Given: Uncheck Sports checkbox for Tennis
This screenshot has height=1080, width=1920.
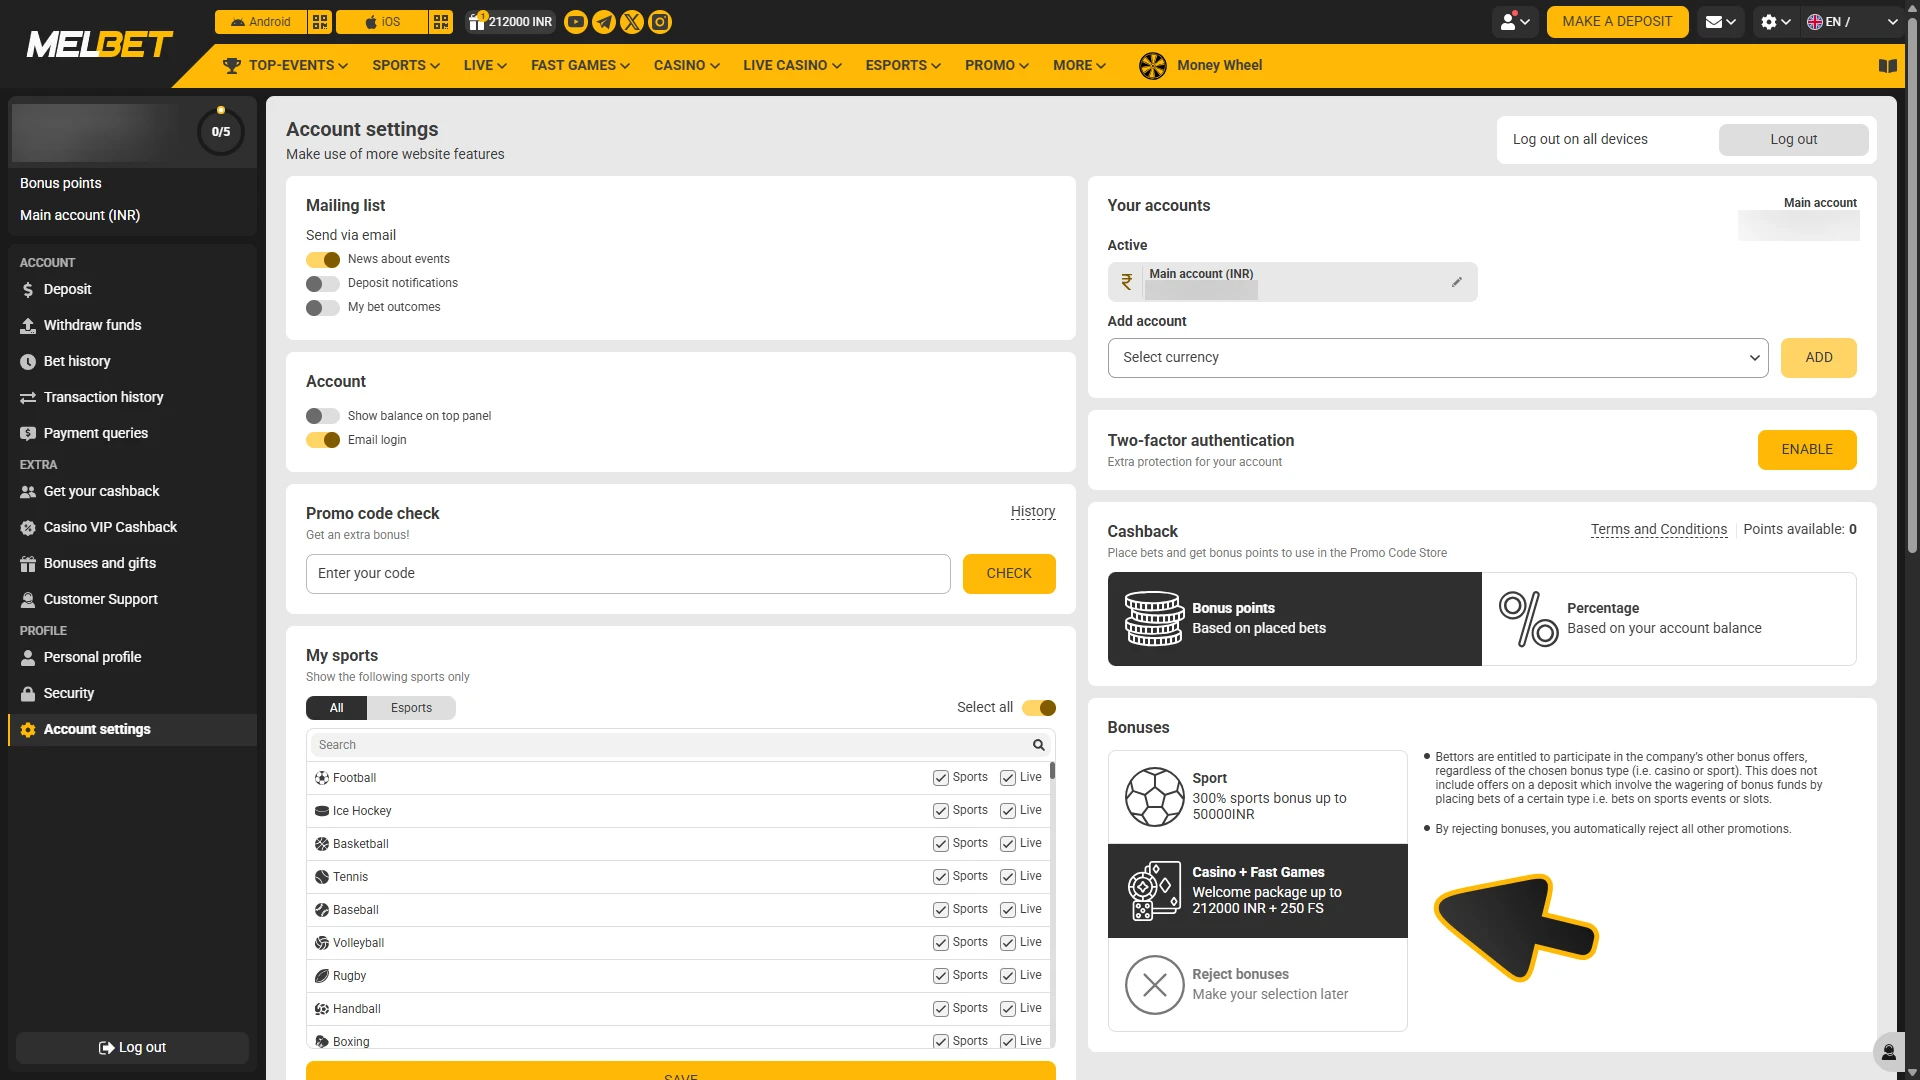Looking at the screenshot, I should click(941, 877).
